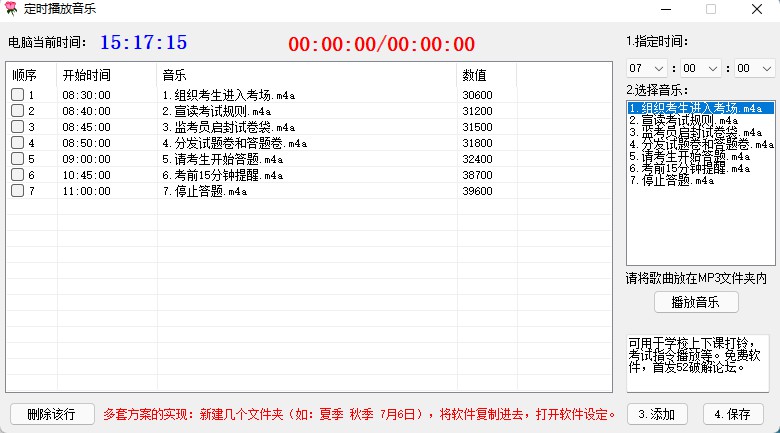Click table entry 7.停止答题.m4a
This screenshot has height=433, width=780.
pyautogui.click(x=204, y=191)
